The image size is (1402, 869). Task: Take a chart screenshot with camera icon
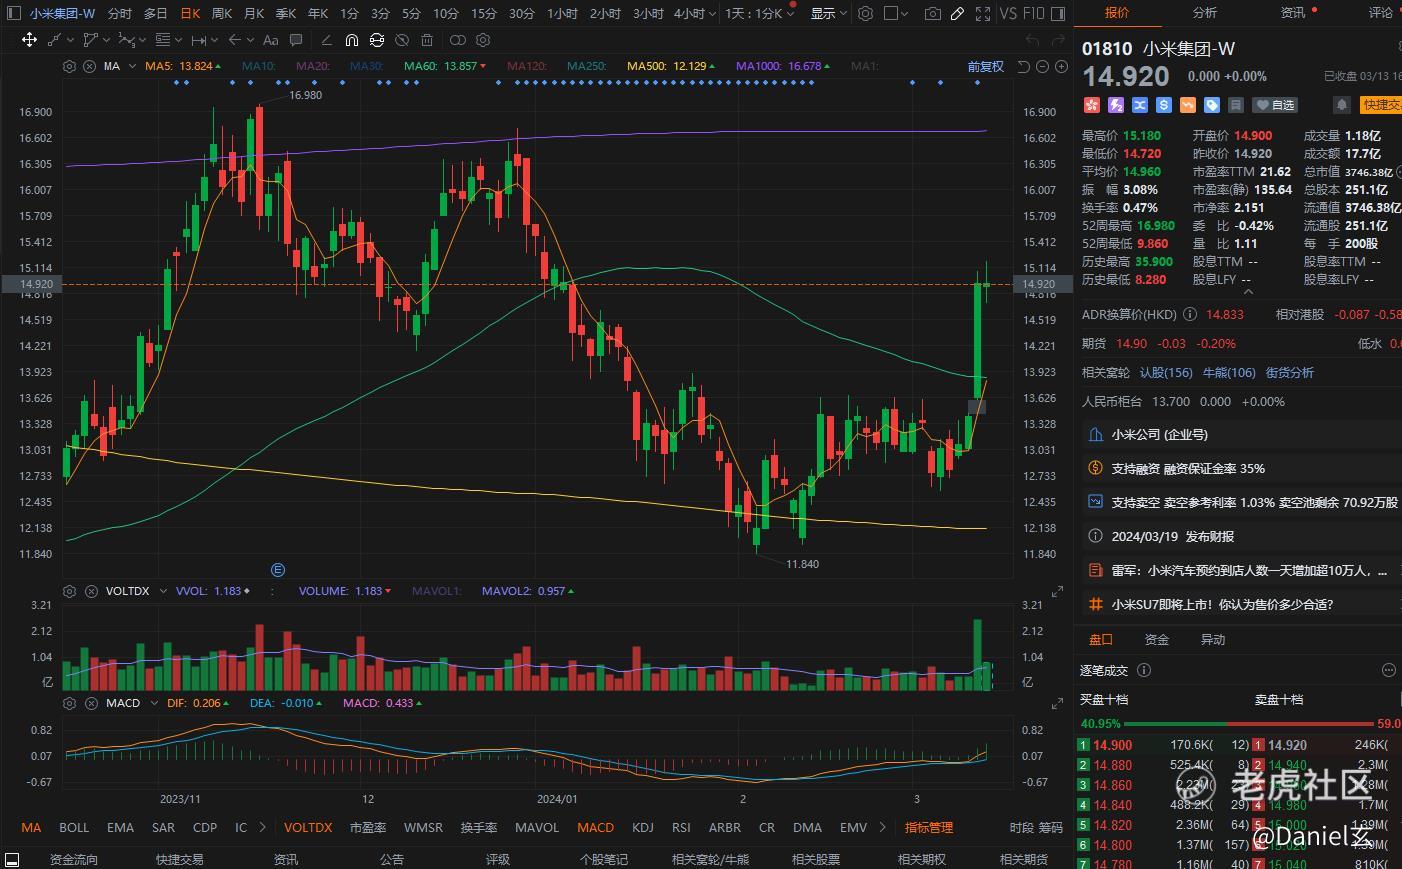tap(932, 14)
